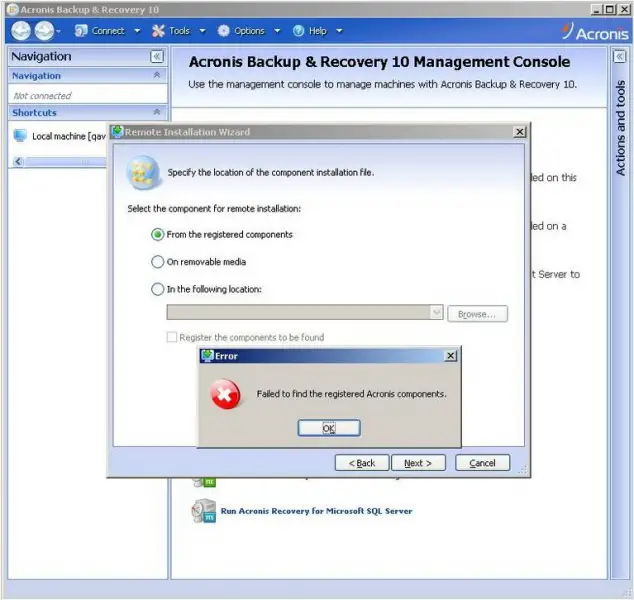Screen dimensions: 634x600
Task: Click the Connect toolbar icon
Action: (81, 31)
